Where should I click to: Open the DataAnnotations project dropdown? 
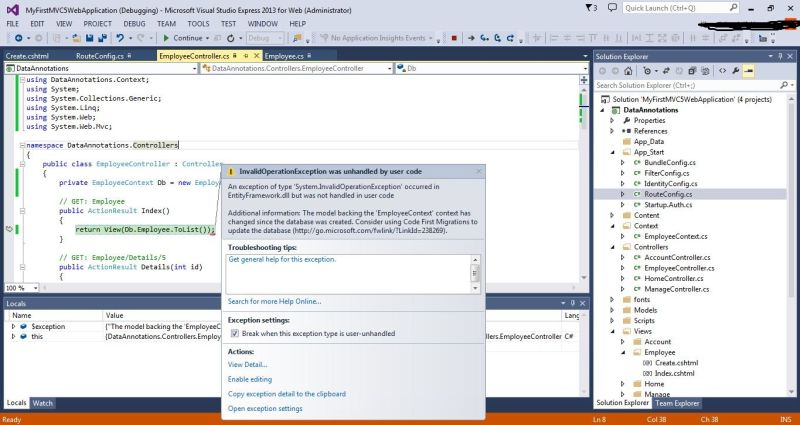click(x=194, y=68)
